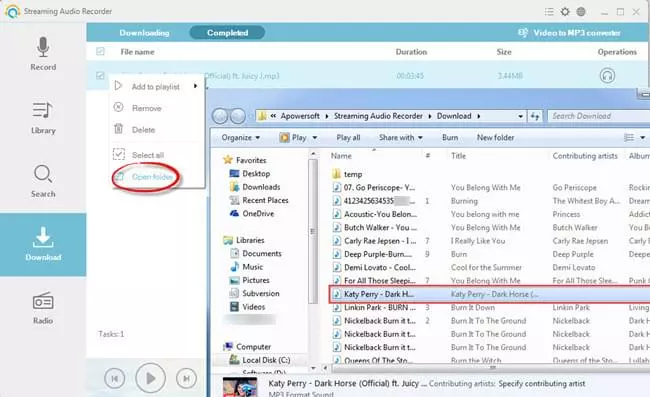Open the Video to MP3 converter
This screenshot has height=397, width=650.
click(x=570, y=33)
